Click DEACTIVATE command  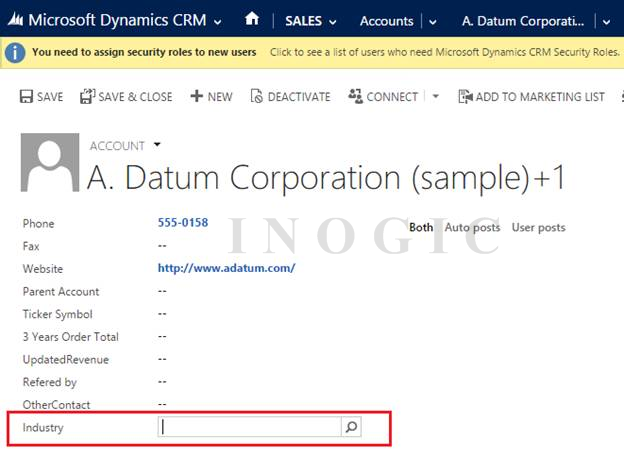coord(299,97)
